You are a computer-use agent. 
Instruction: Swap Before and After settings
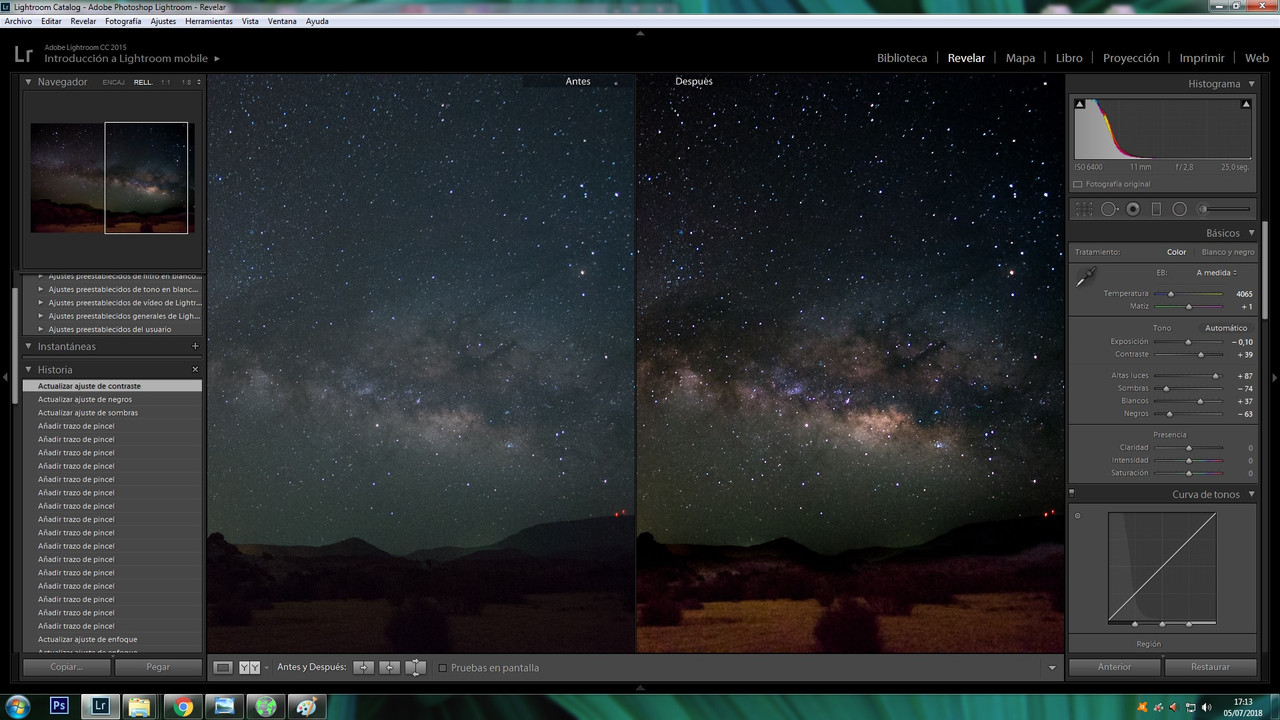point(415,667)
